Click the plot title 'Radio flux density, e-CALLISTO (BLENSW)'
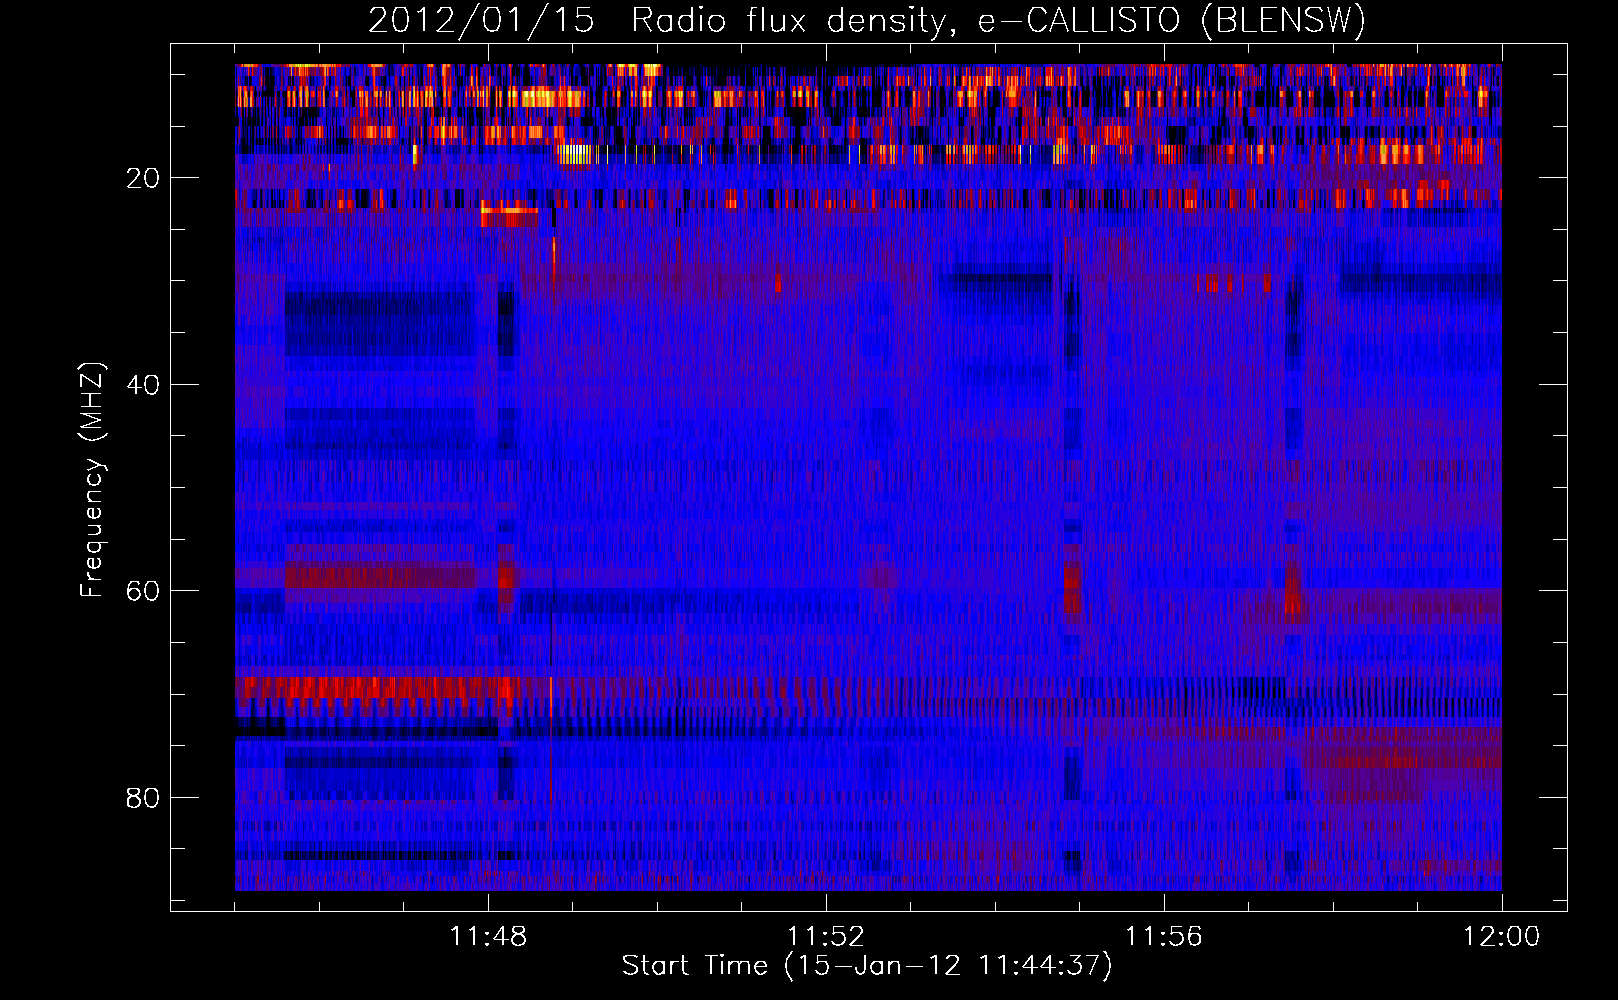Viewport: 1618px width, 1000px height. pos(999,21)
